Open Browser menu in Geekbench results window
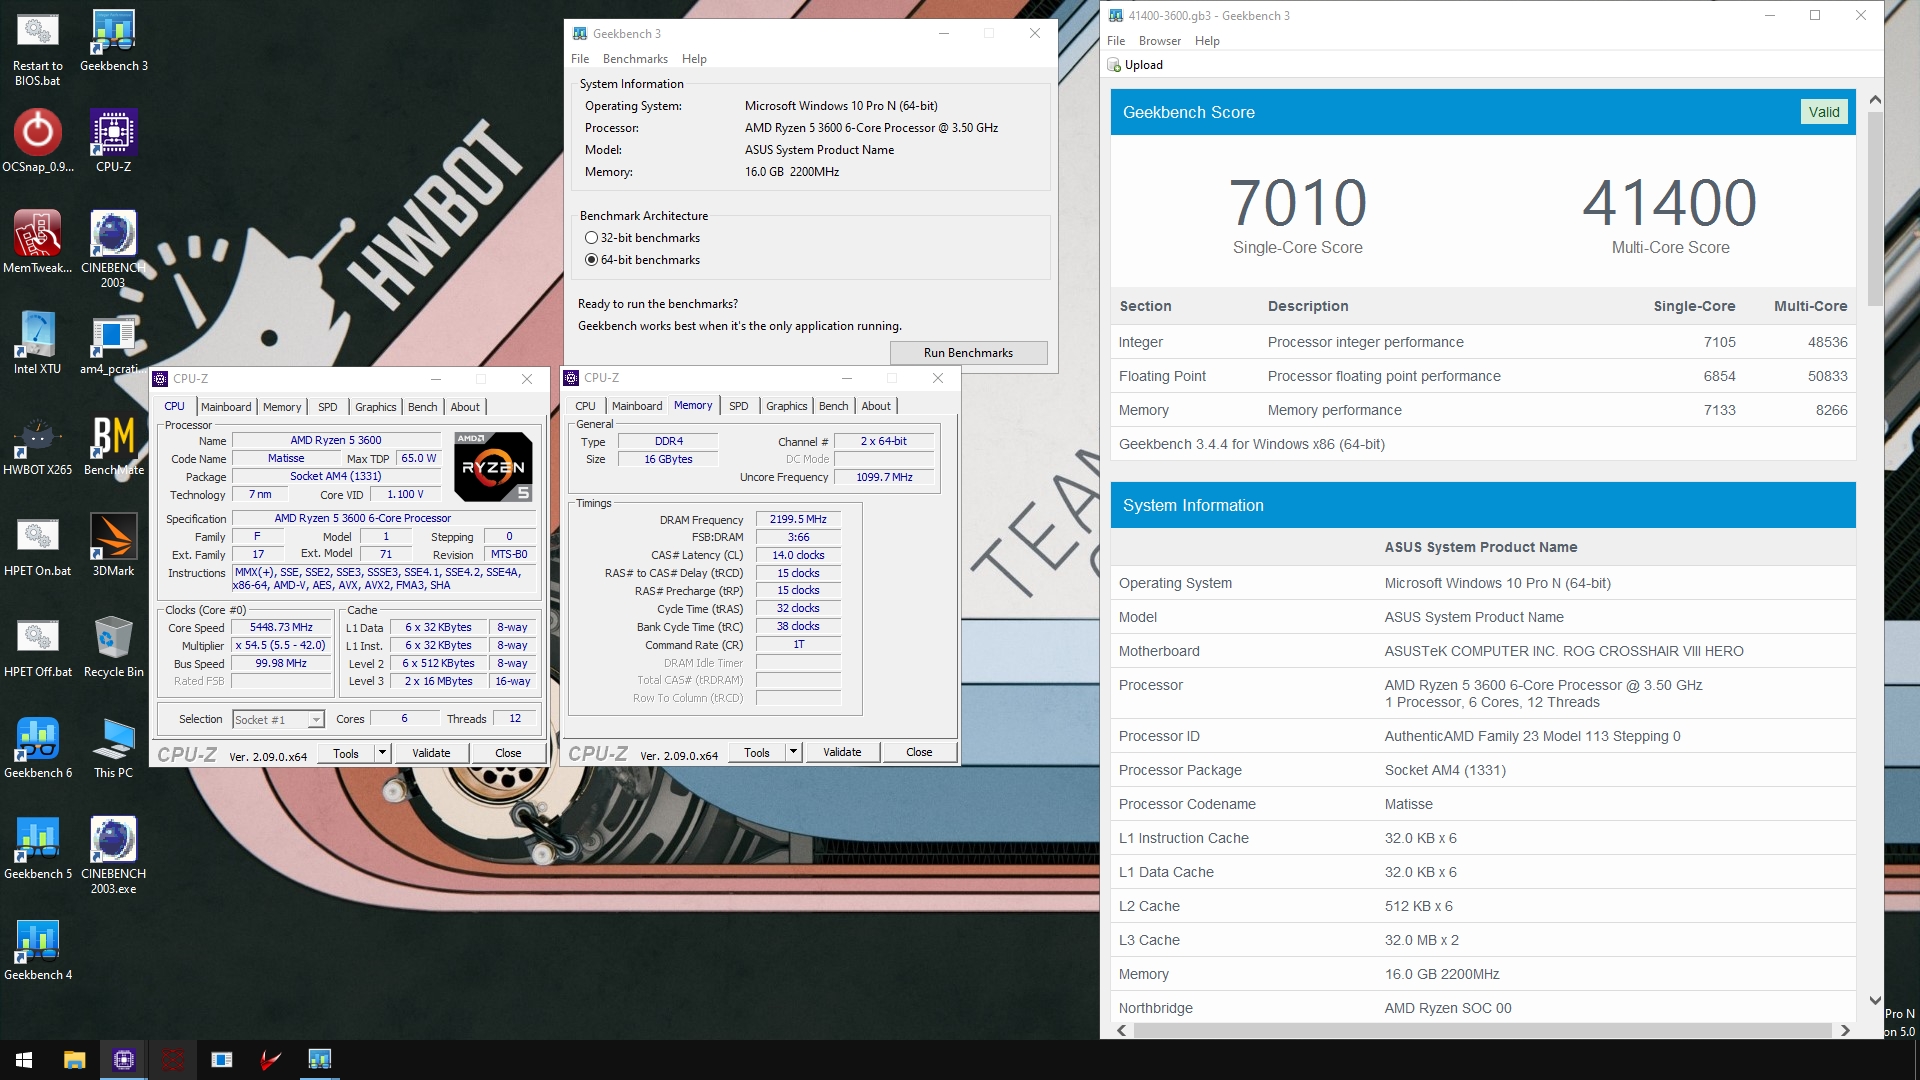Screen dimensions: 1920x1080 pyautogui.click(x=1159, y=41)
